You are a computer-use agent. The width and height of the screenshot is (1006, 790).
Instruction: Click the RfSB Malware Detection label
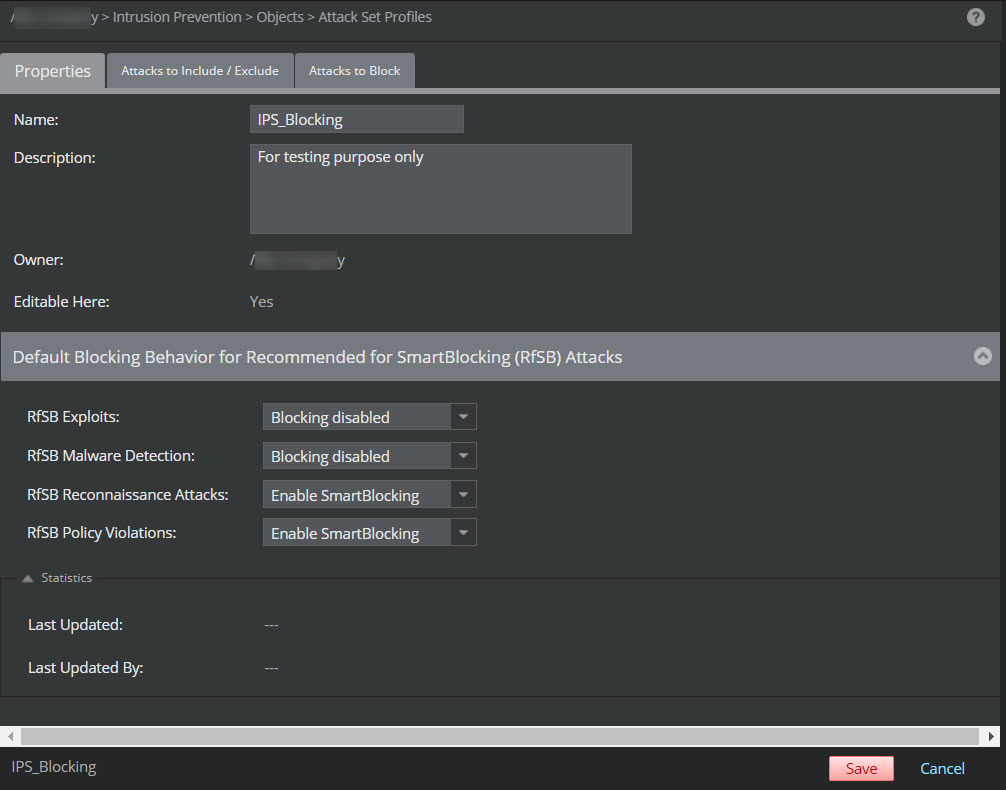pyautogui.click(x=111, y=456)
